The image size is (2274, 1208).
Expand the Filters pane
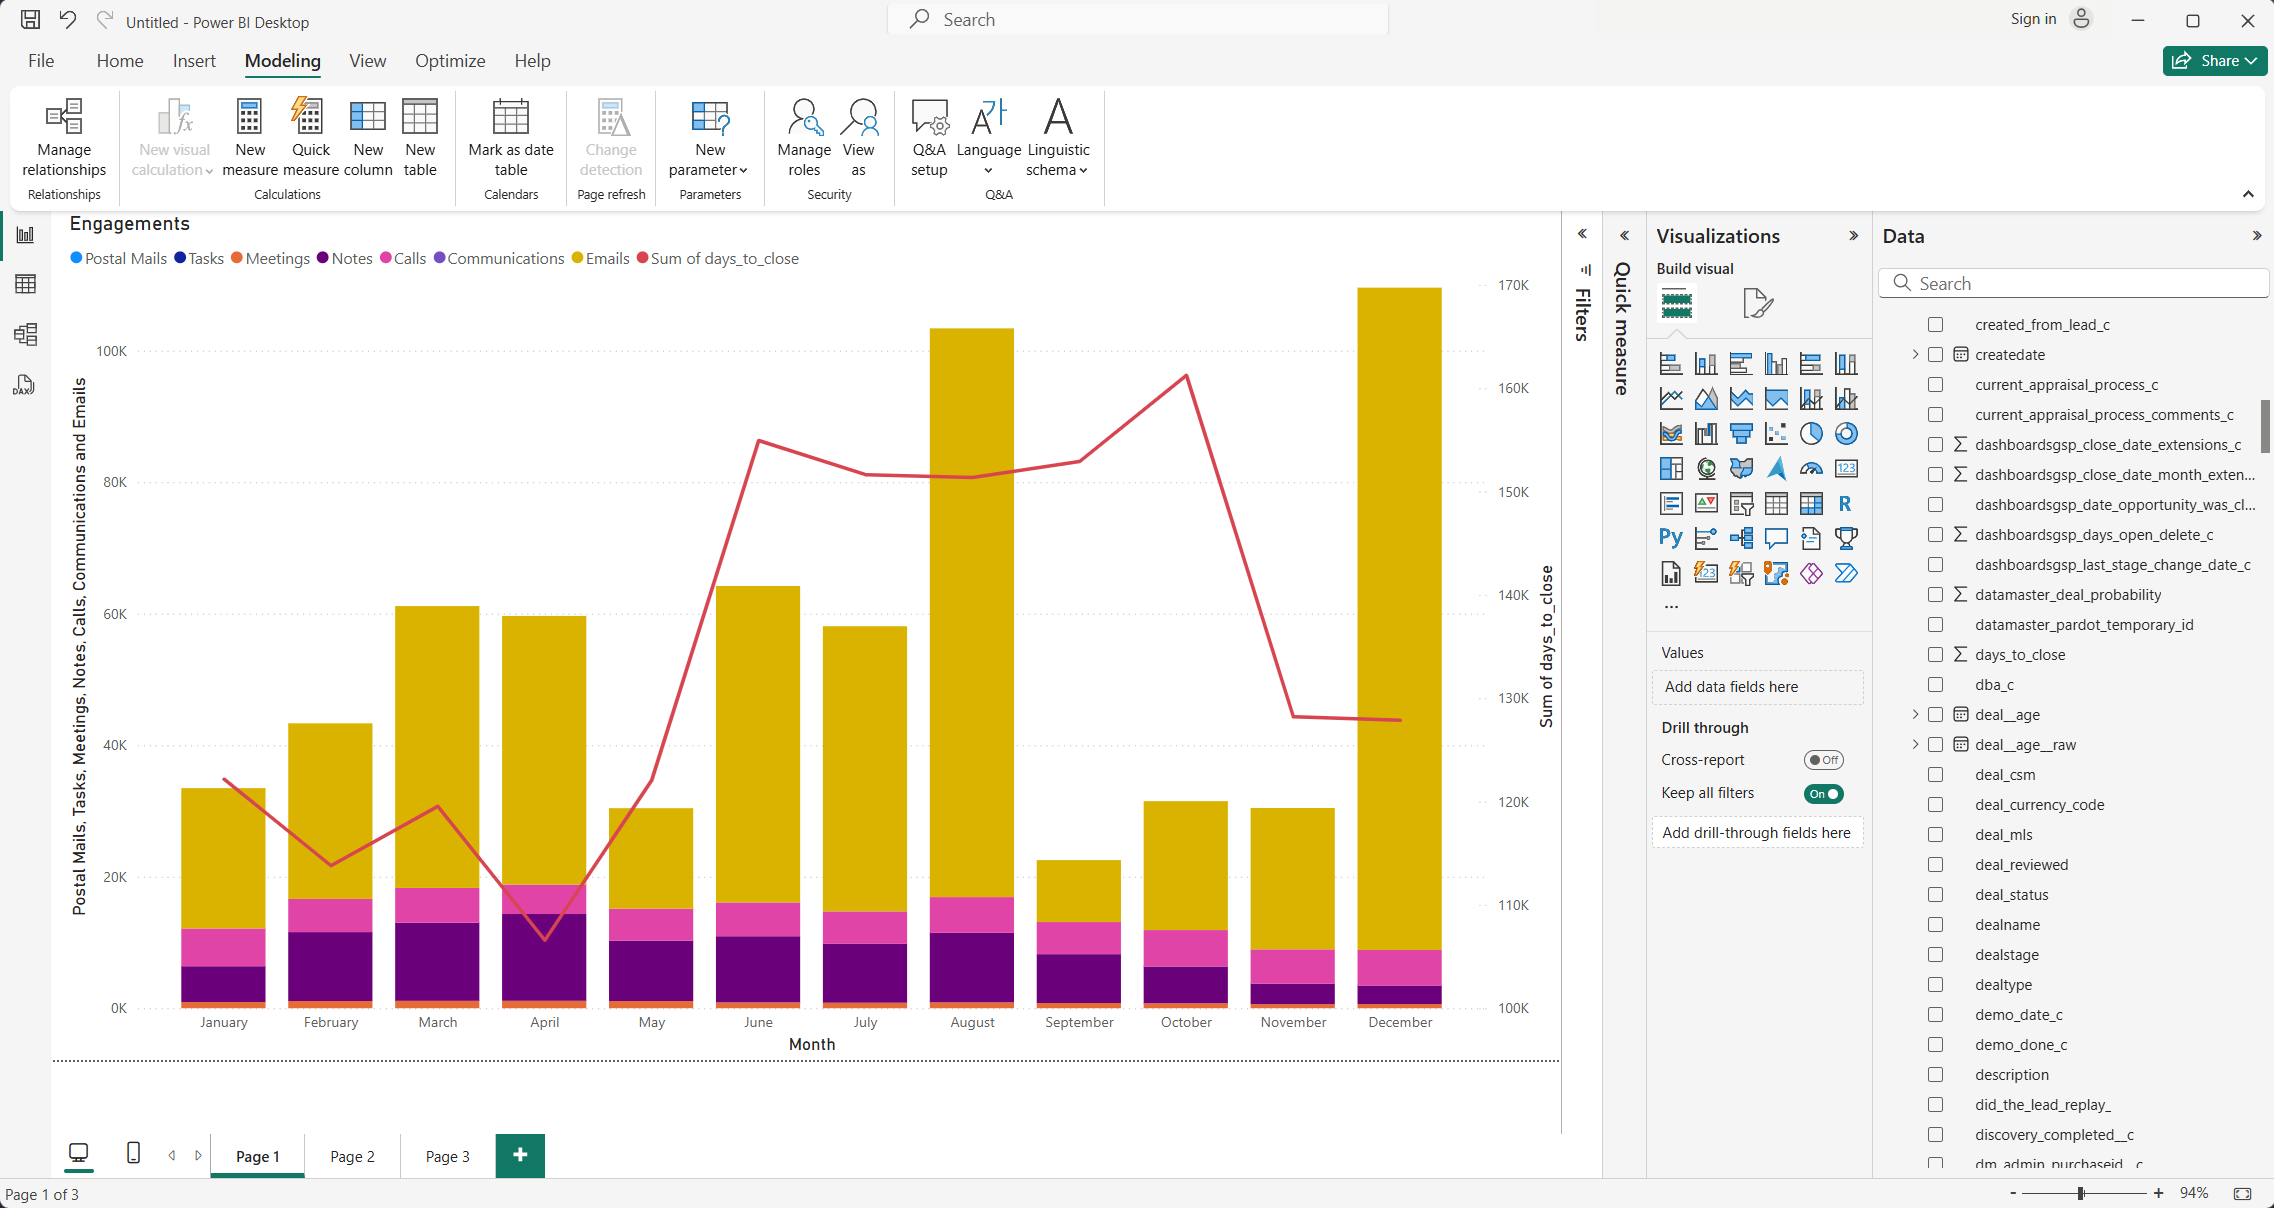[1582, 234]
